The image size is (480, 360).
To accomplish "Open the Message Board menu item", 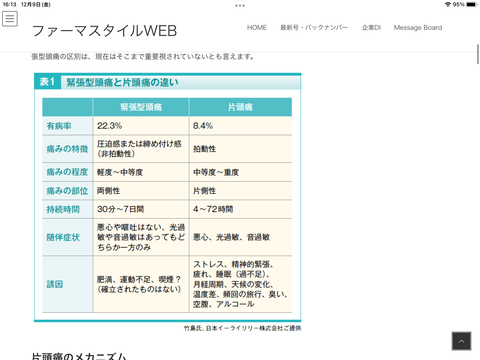I will tap(418, 28).
